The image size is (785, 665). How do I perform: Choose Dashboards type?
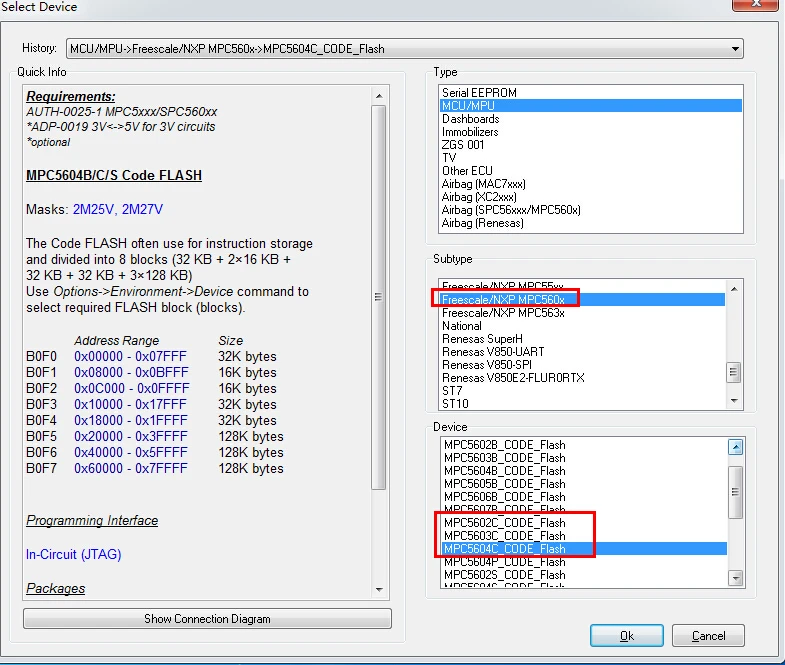point(591,119)
